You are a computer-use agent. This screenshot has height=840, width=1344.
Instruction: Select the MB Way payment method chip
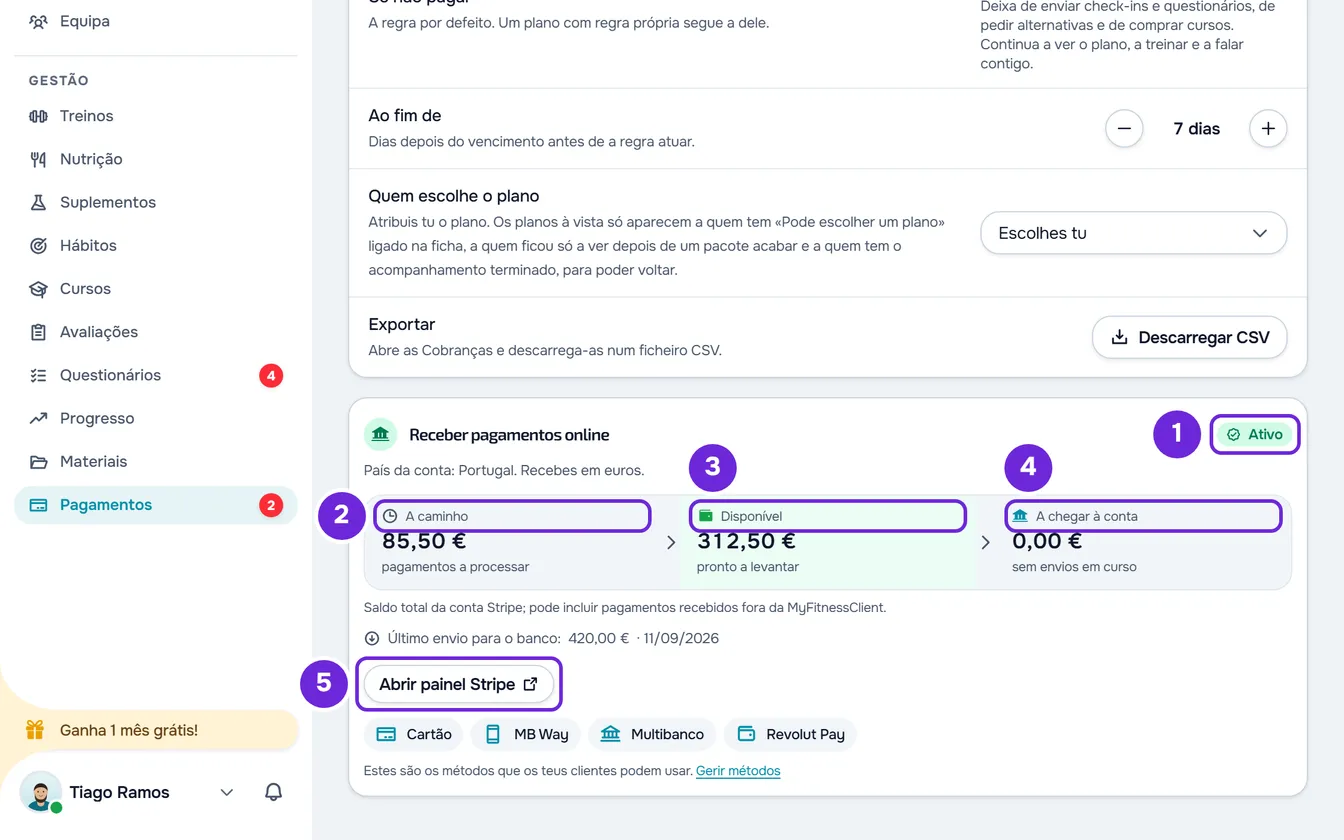tap(525, 734)
